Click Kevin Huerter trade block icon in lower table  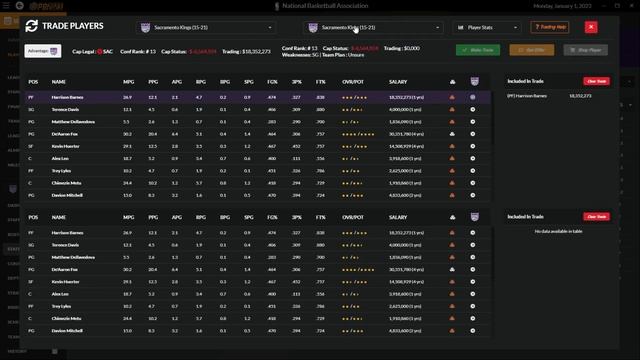pyautogui.click(x=452, y=282)
